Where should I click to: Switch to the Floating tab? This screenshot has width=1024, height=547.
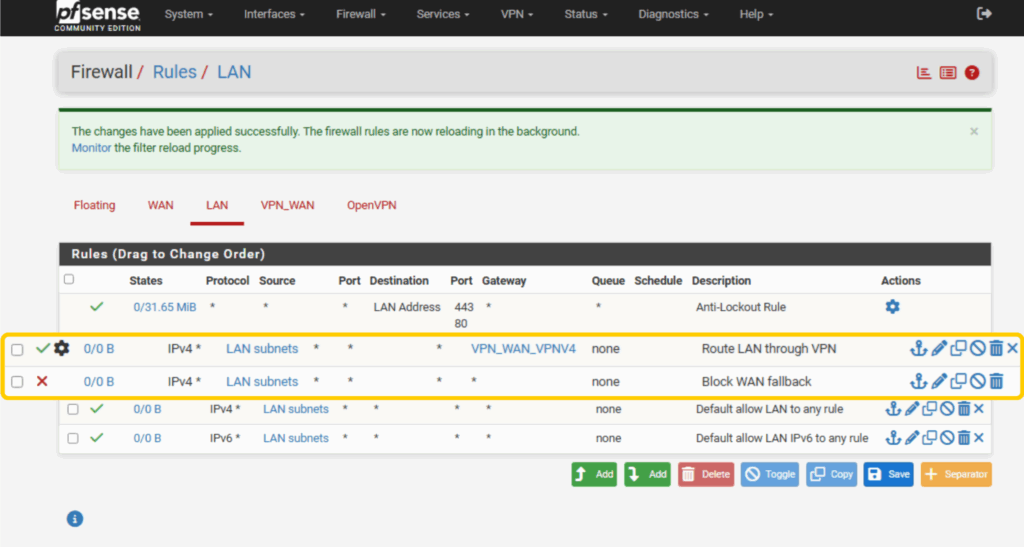tap(94, 205)
